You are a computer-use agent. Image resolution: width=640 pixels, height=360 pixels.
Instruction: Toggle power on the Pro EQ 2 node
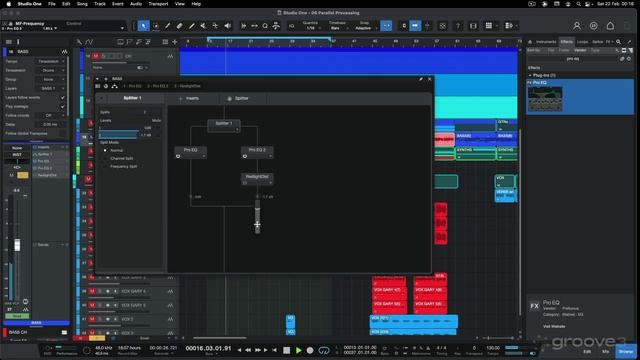245,156
